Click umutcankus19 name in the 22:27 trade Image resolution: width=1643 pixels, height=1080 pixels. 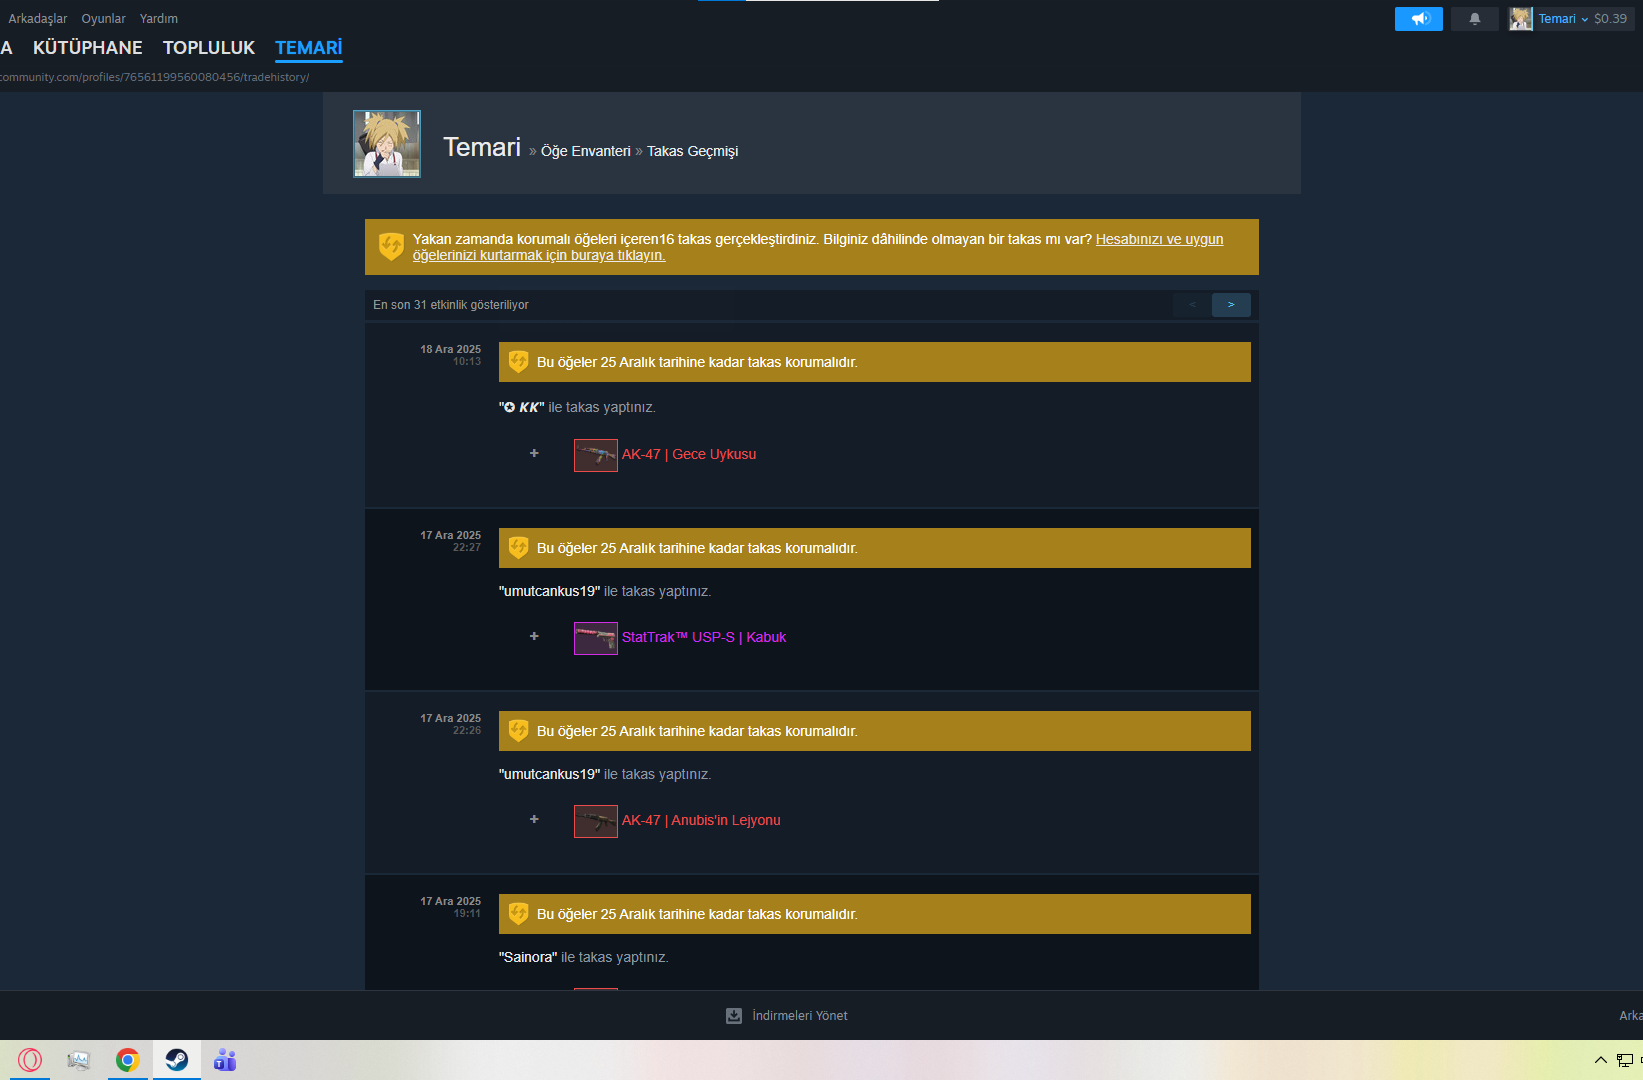point(550,591)
